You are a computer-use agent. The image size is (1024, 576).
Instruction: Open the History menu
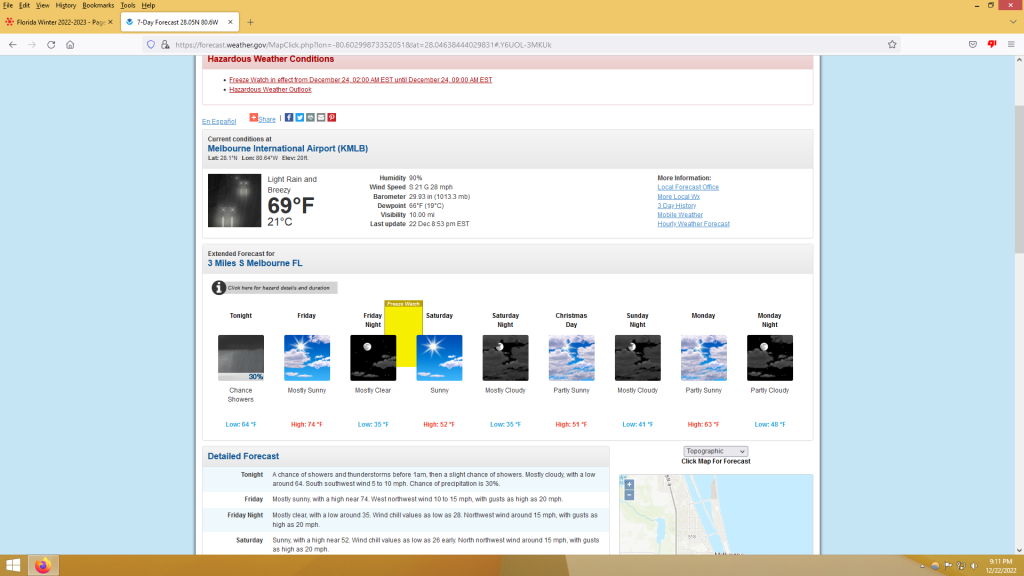65,5
